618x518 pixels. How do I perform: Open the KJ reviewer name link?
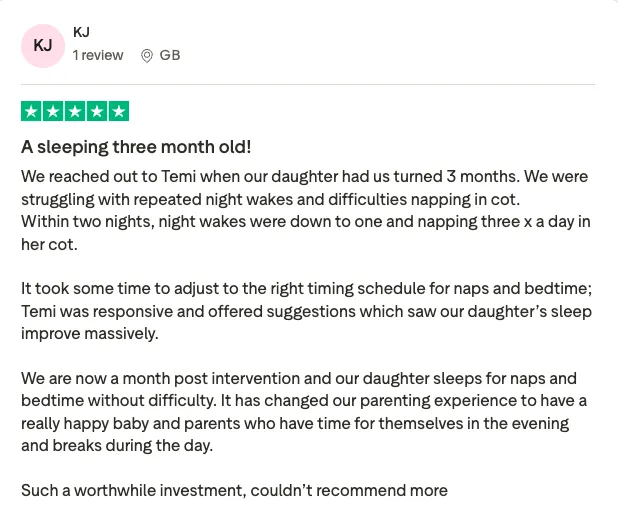pos(81,32)
